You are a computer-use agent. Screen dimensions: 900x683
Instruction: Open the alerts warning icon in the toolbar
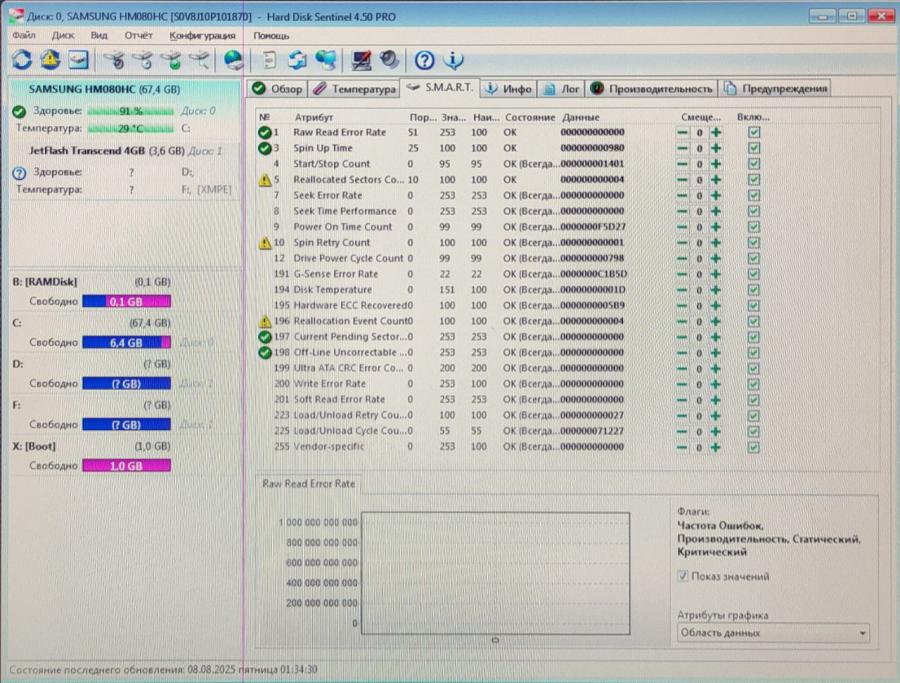point(47,60)
